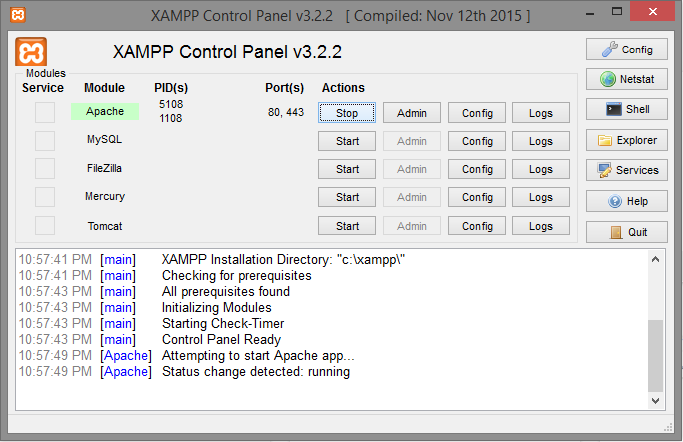Quit the XAMPP Control Panel

pyautogui.click(x=627, y=232)
